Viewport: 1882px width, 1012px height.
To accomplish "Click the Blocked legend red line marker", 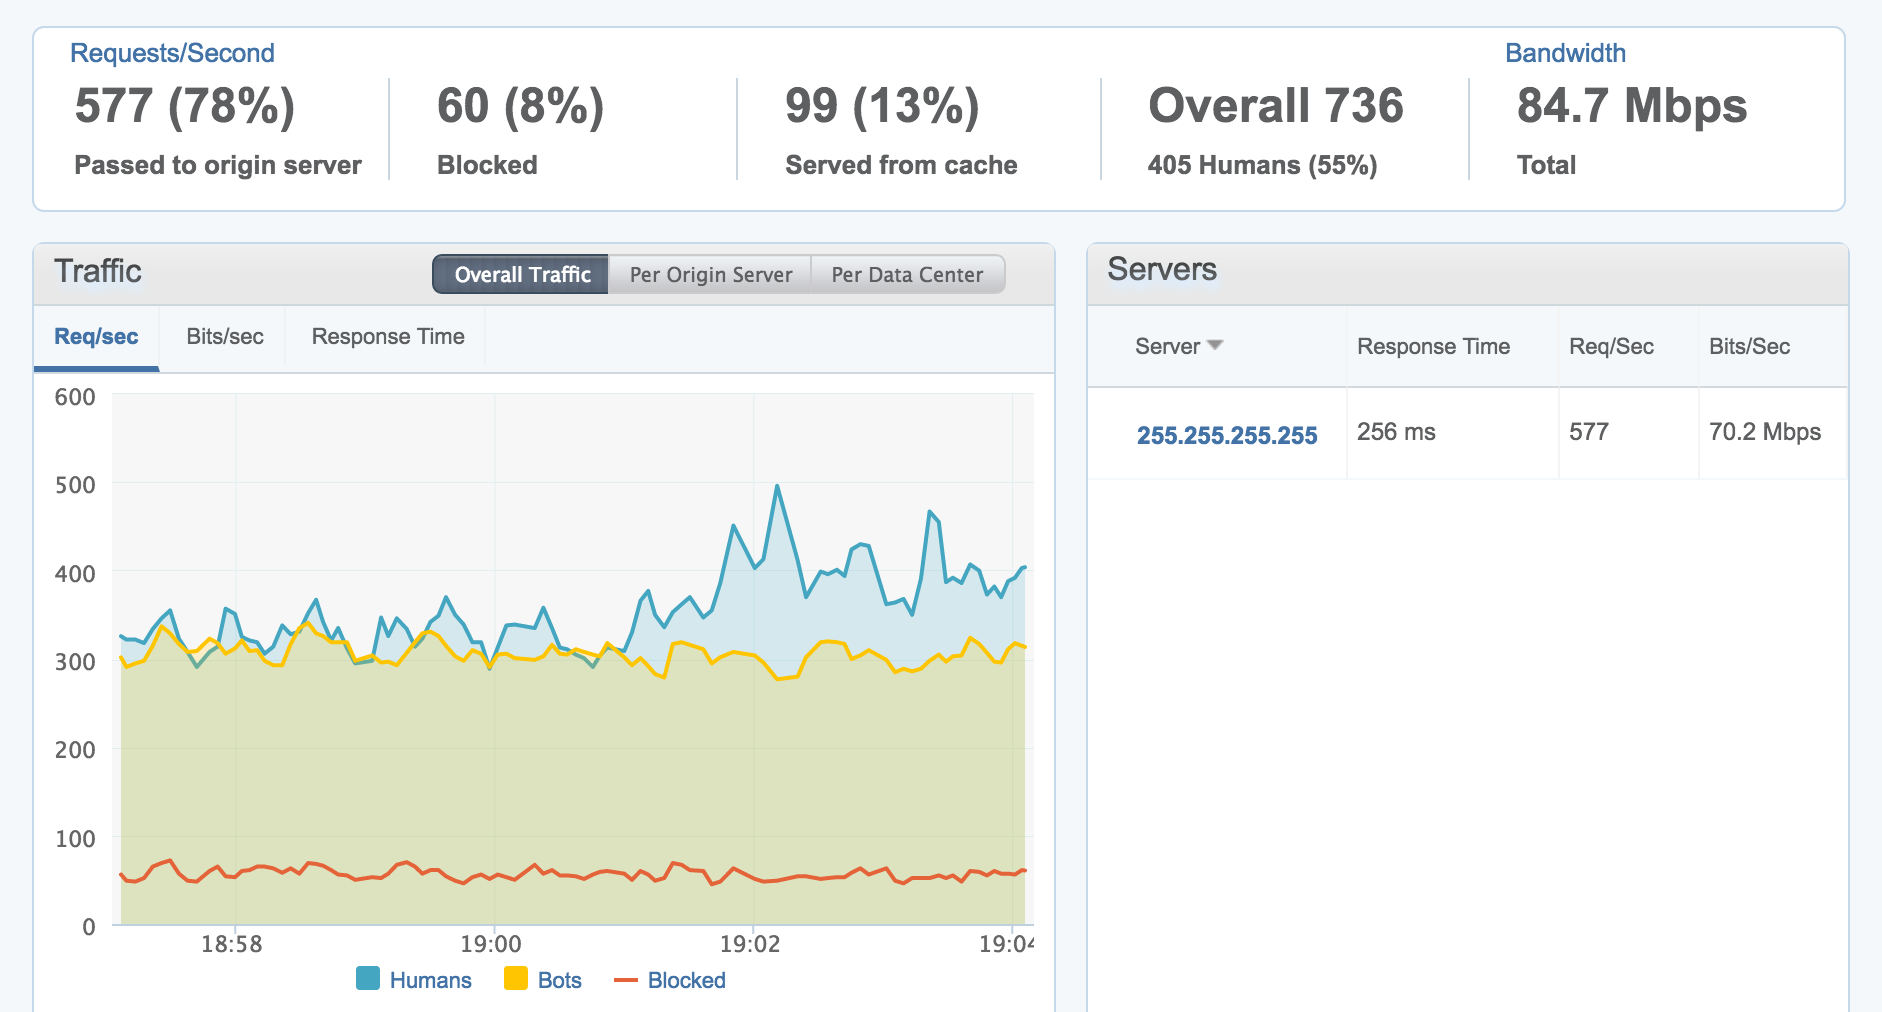I will (x=626, y=980).
